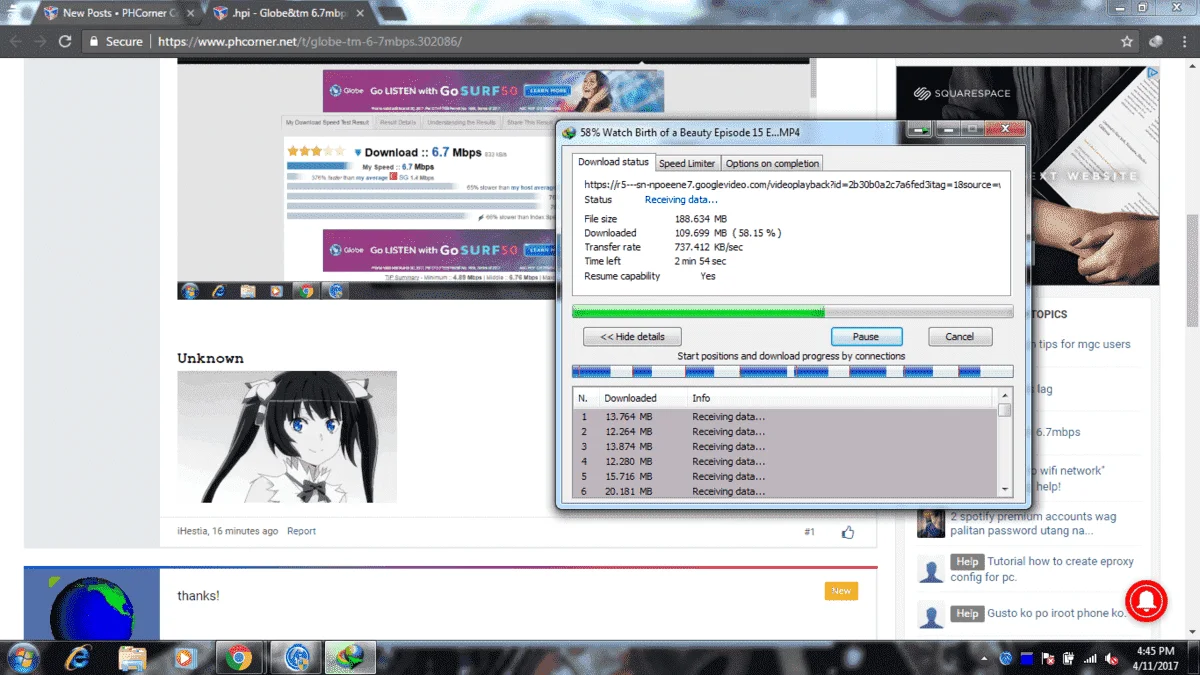Click the #1 post number link
The width and height of the screenshot is (1200, 675).
click(x=809, y=532)
